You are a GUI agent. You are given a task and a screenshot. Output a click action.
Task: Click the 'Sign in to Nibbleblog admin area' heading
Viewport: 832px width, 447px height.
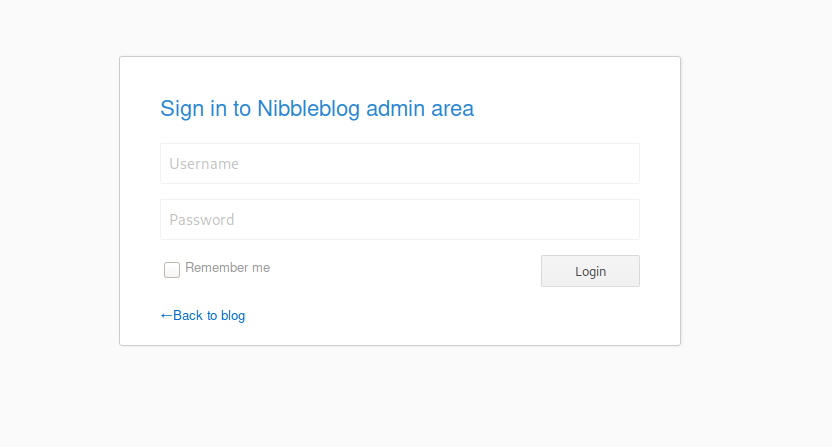pos(317,108)
